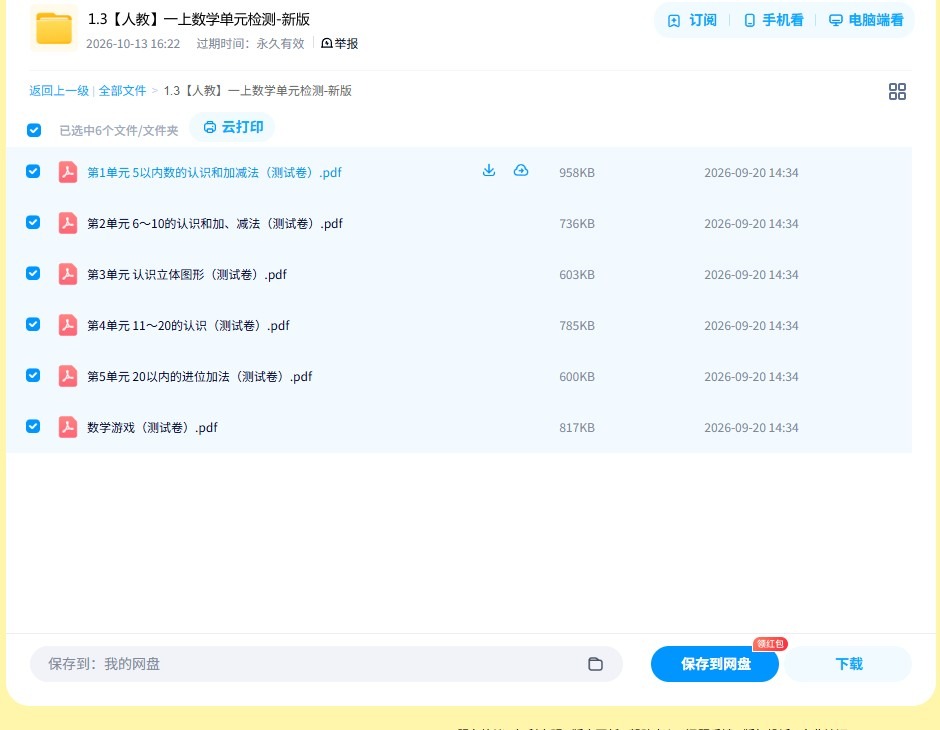The height and width of the screenshot is (730, 940).
Task: Switch to grid view layout
Action: point(897,92)
